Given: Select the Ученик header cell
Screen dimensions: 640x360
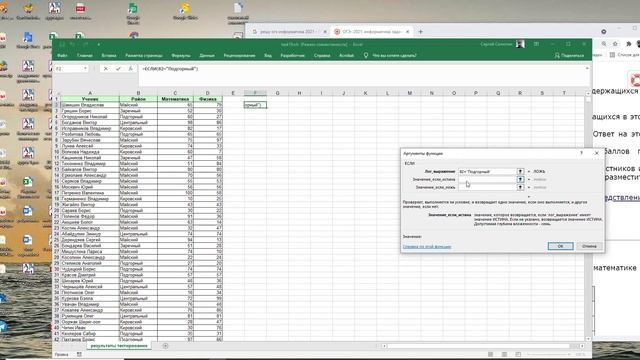Looking at the screenshot, I should (90, 99).
